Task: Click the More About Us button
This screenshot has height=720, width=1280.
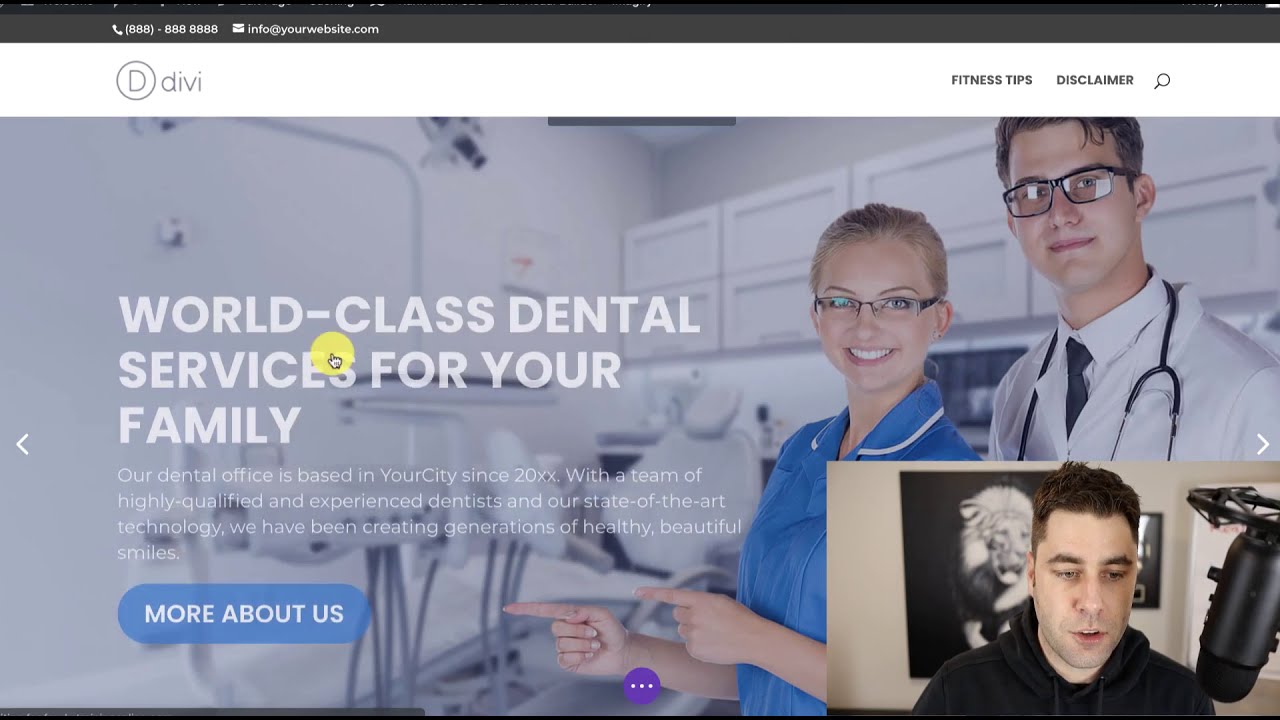Action: (244, 613)
